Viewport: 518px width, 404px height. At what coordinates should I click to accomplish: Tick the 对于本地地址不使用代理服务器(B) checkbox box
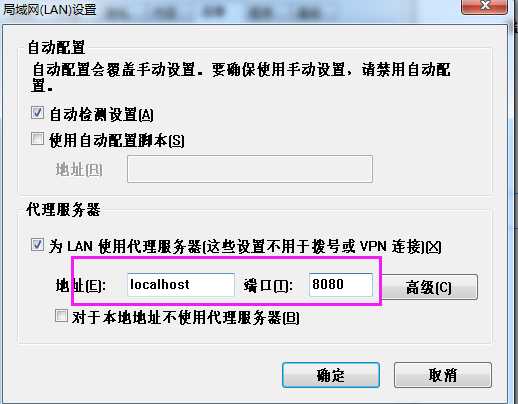click(61, 315)
